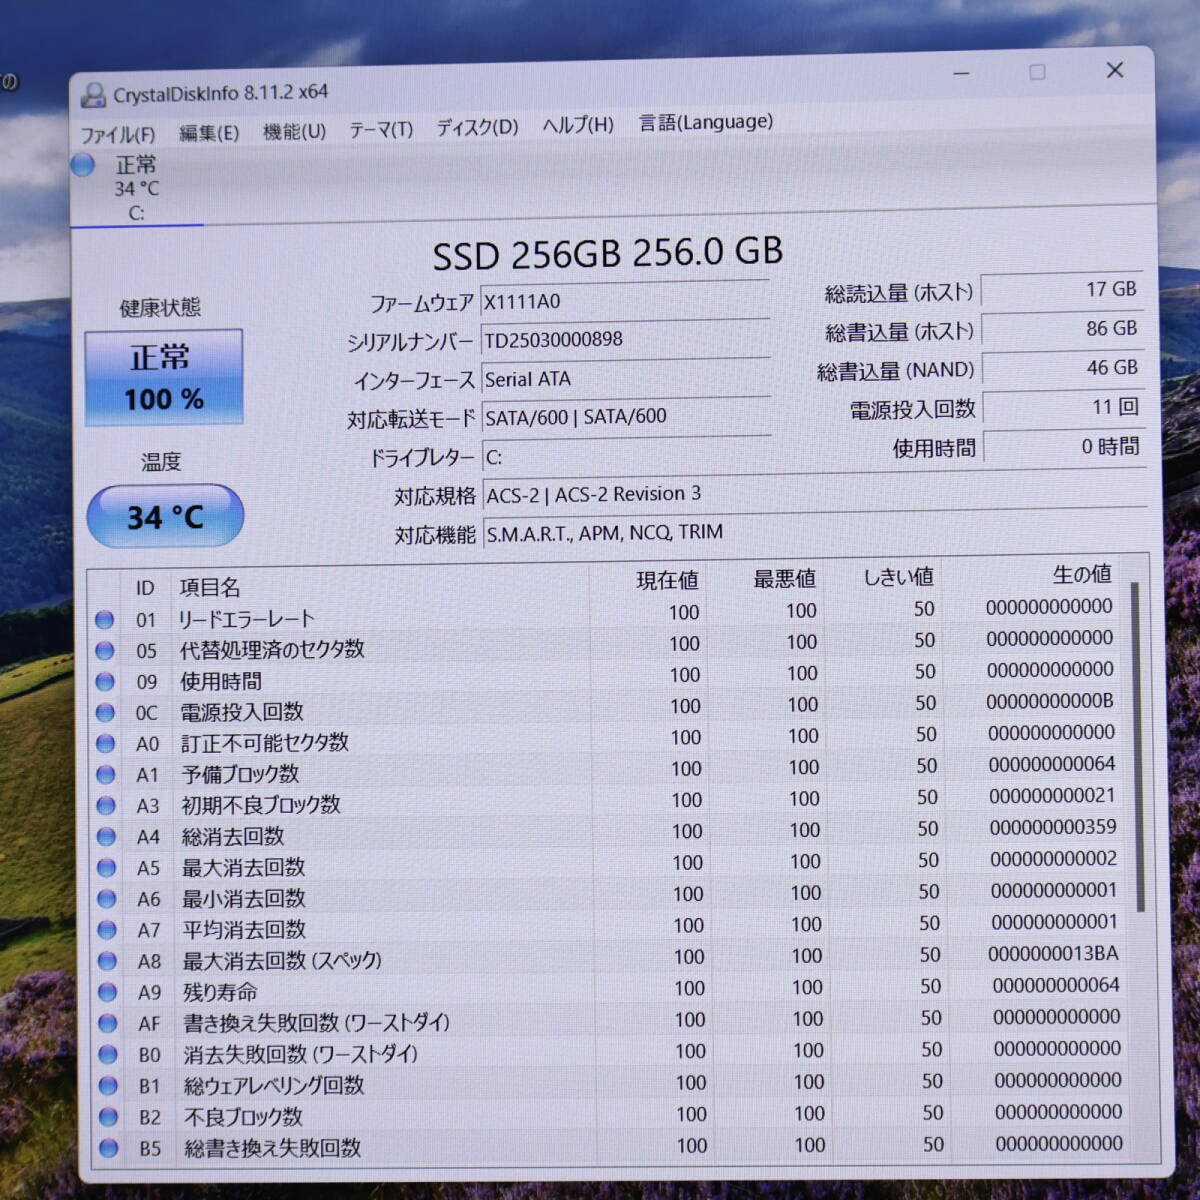This screenshot has height=1200, width=1200.
Task: Click total host reads value 17 GB
Action: click(1061, 289)
